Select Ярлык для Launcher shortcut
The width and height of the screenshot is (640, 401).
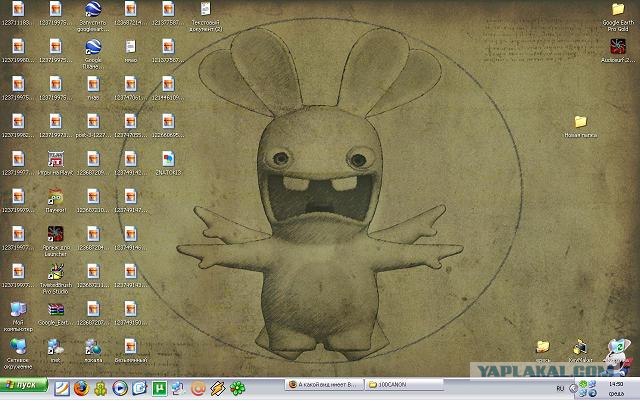coord(56,241)
